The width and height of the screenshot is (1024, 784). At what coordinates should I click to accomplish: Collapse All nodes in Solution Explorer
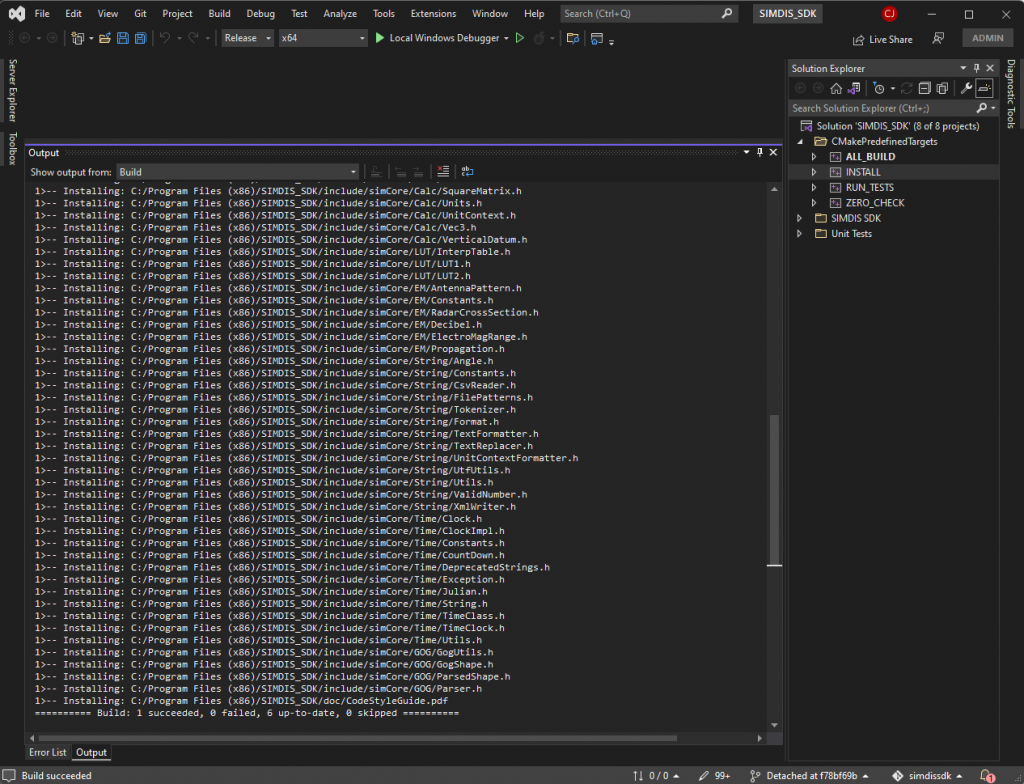924,88
